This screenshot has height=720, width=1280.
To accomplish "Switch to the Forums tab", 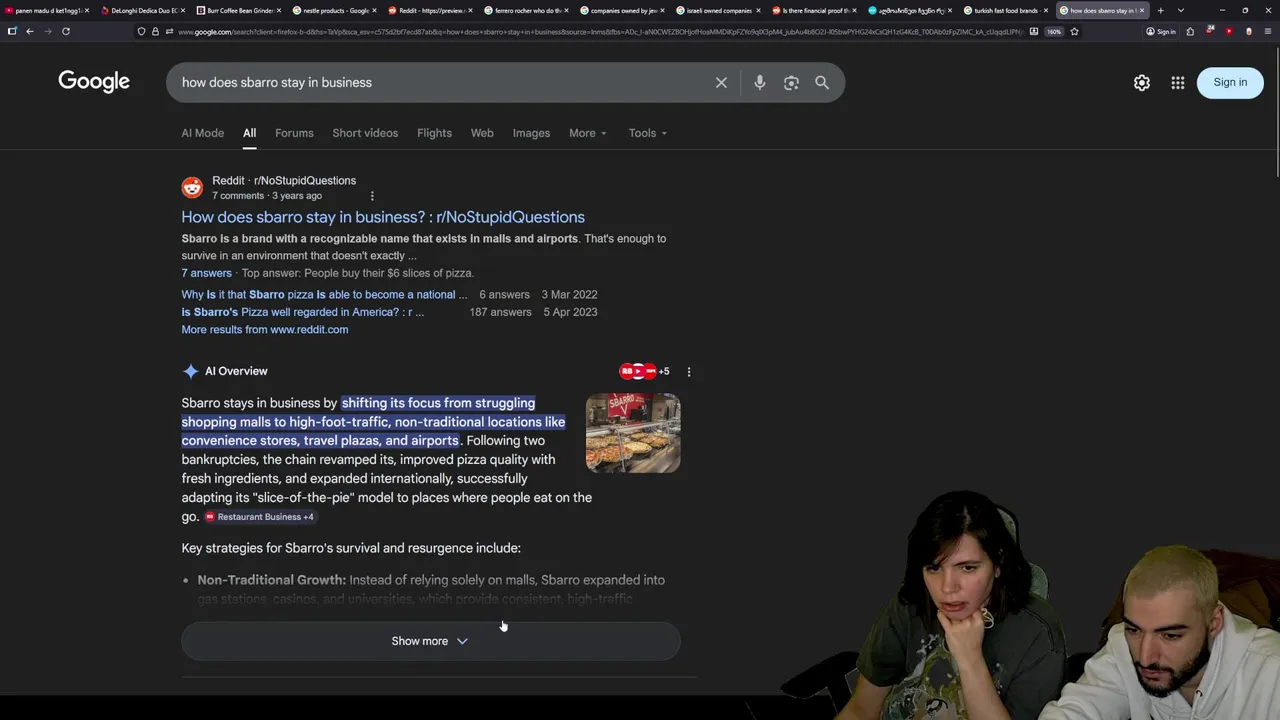I will click(294, 133).
